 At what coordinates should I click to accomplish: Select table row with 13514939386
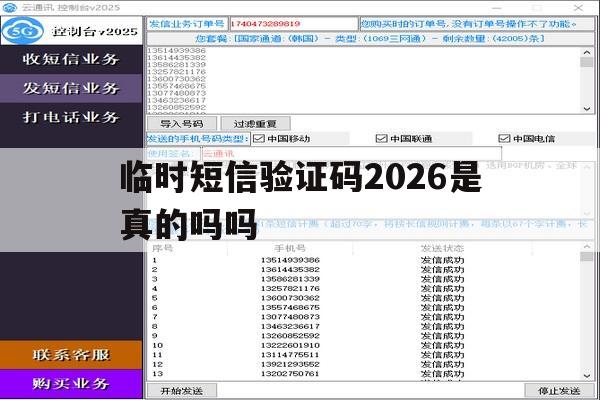(x=364, y=260)
